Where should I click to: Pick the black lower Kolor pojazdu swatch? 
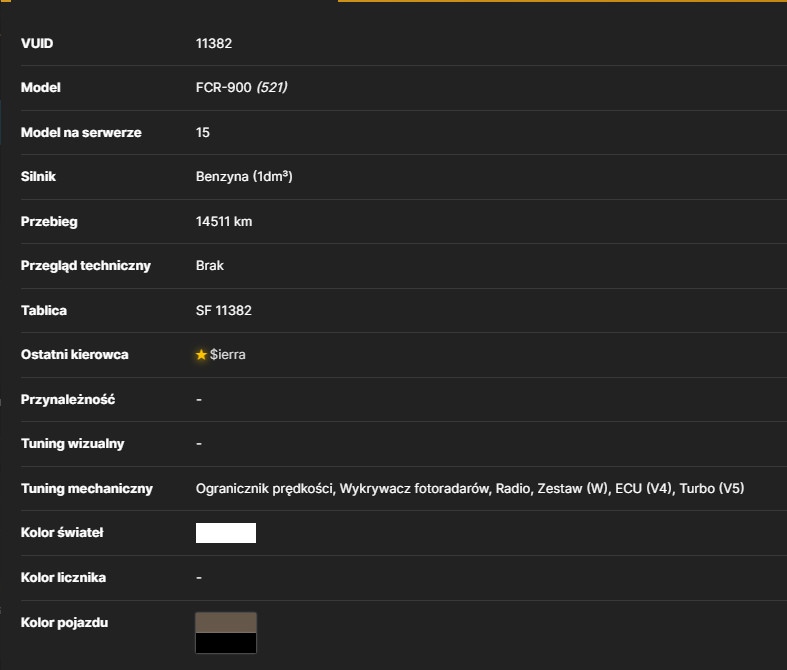tap(226, 643)
